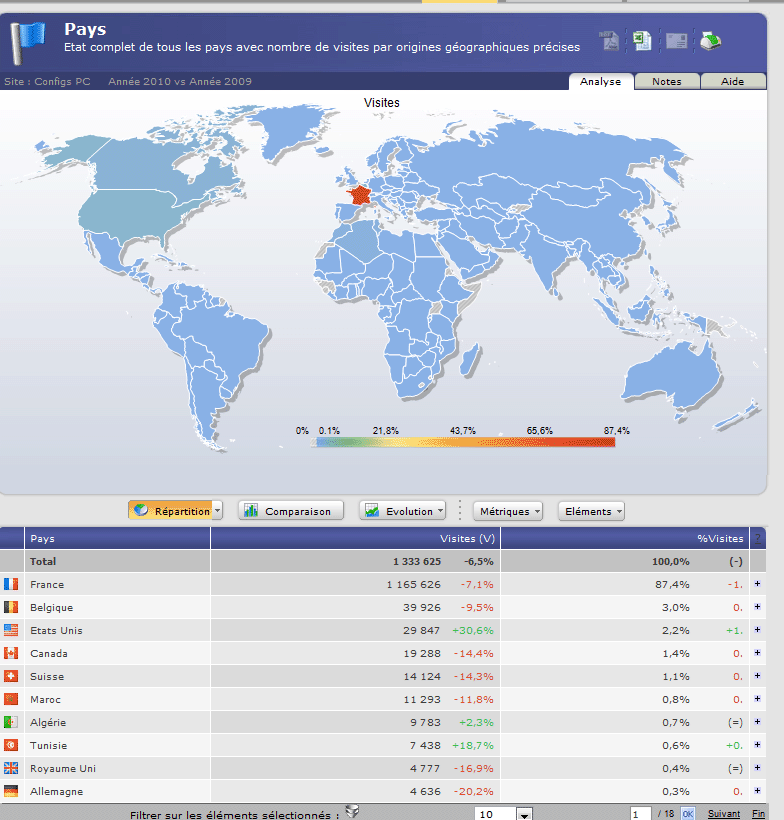Image resolution: width=784 pixels, height=820 pixels.
Task: Open the Aide tab
Action: tap(733, 82)
